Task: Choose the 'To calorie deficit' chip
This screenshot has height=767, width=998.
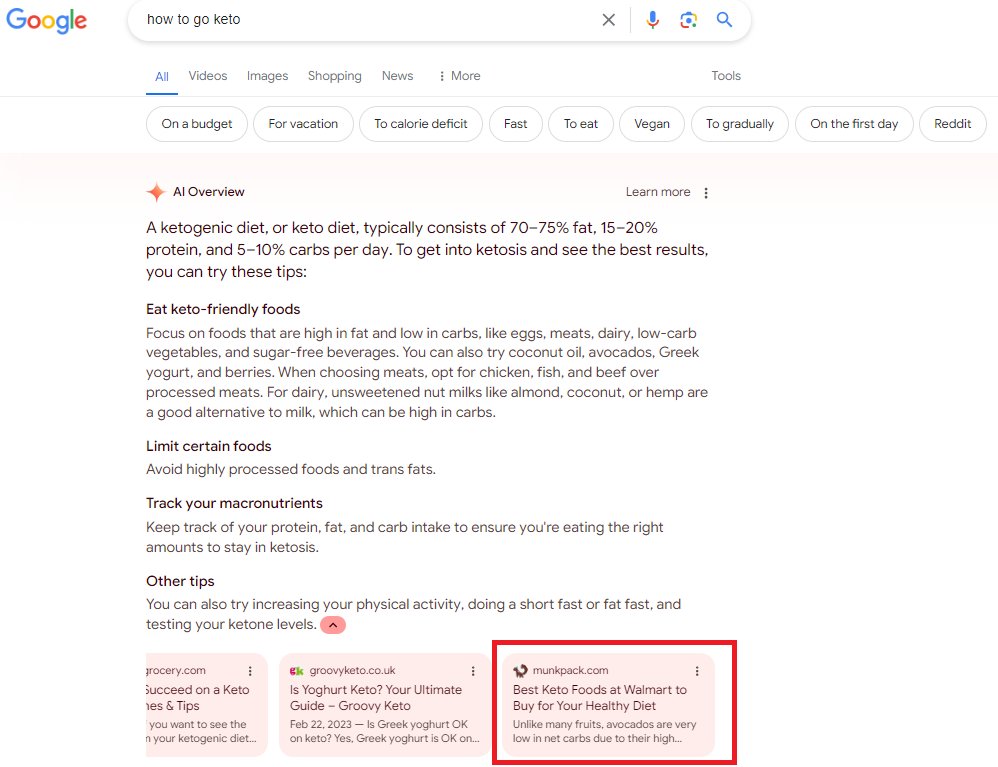Action: point(421,123)
